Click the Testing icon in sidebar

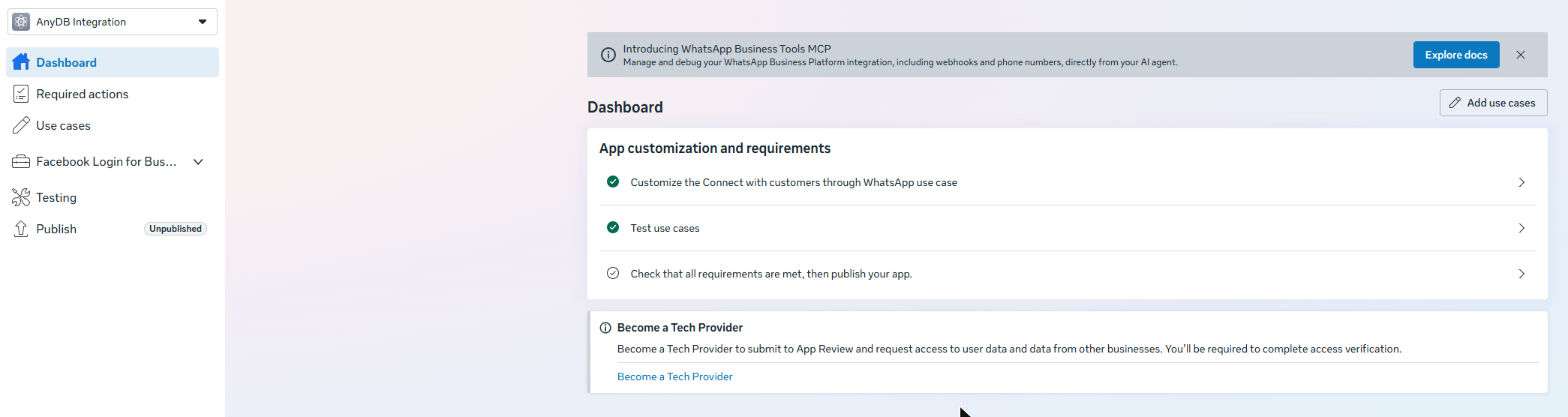[x=20, y=198]
